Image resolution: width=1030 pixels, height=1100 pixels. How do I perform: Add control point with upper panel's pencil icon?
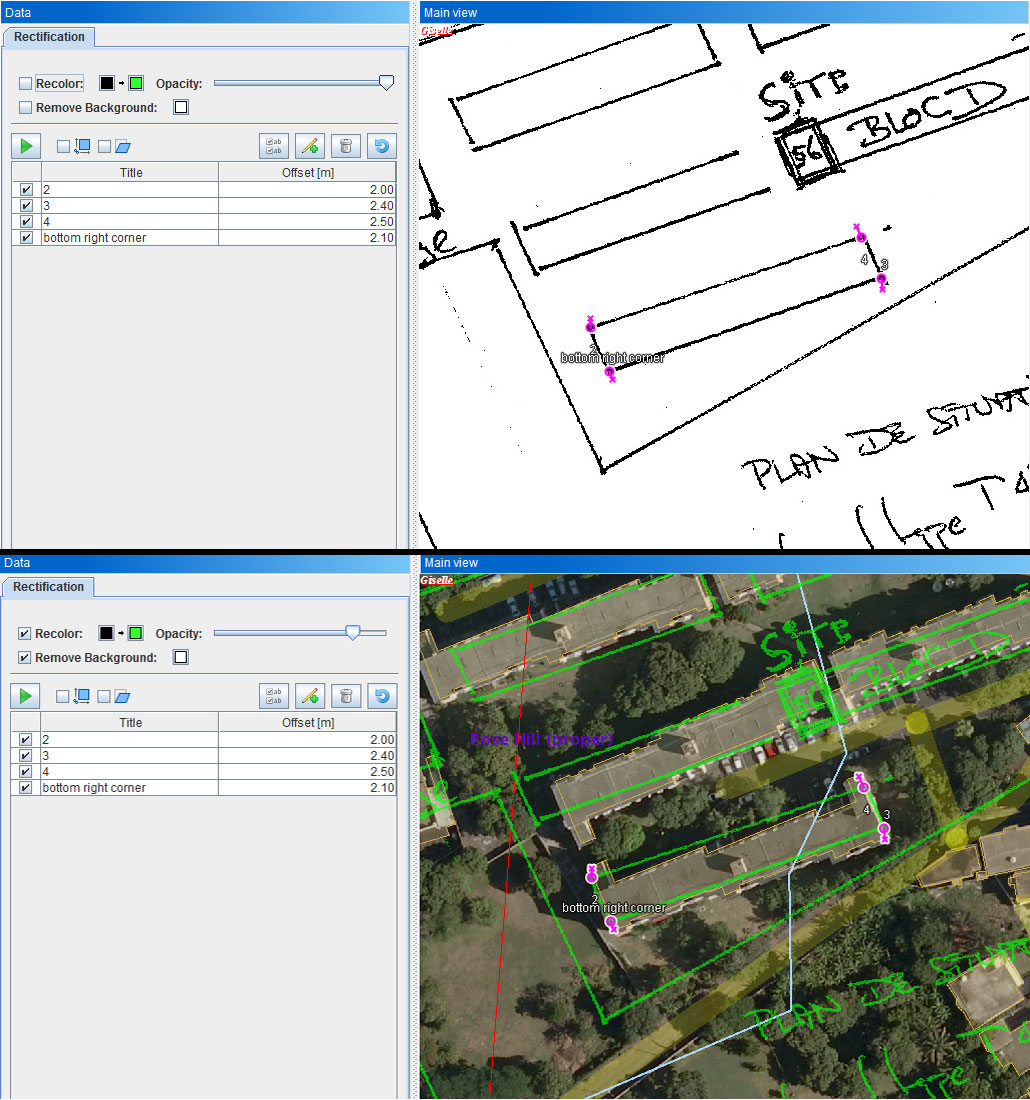310,146
